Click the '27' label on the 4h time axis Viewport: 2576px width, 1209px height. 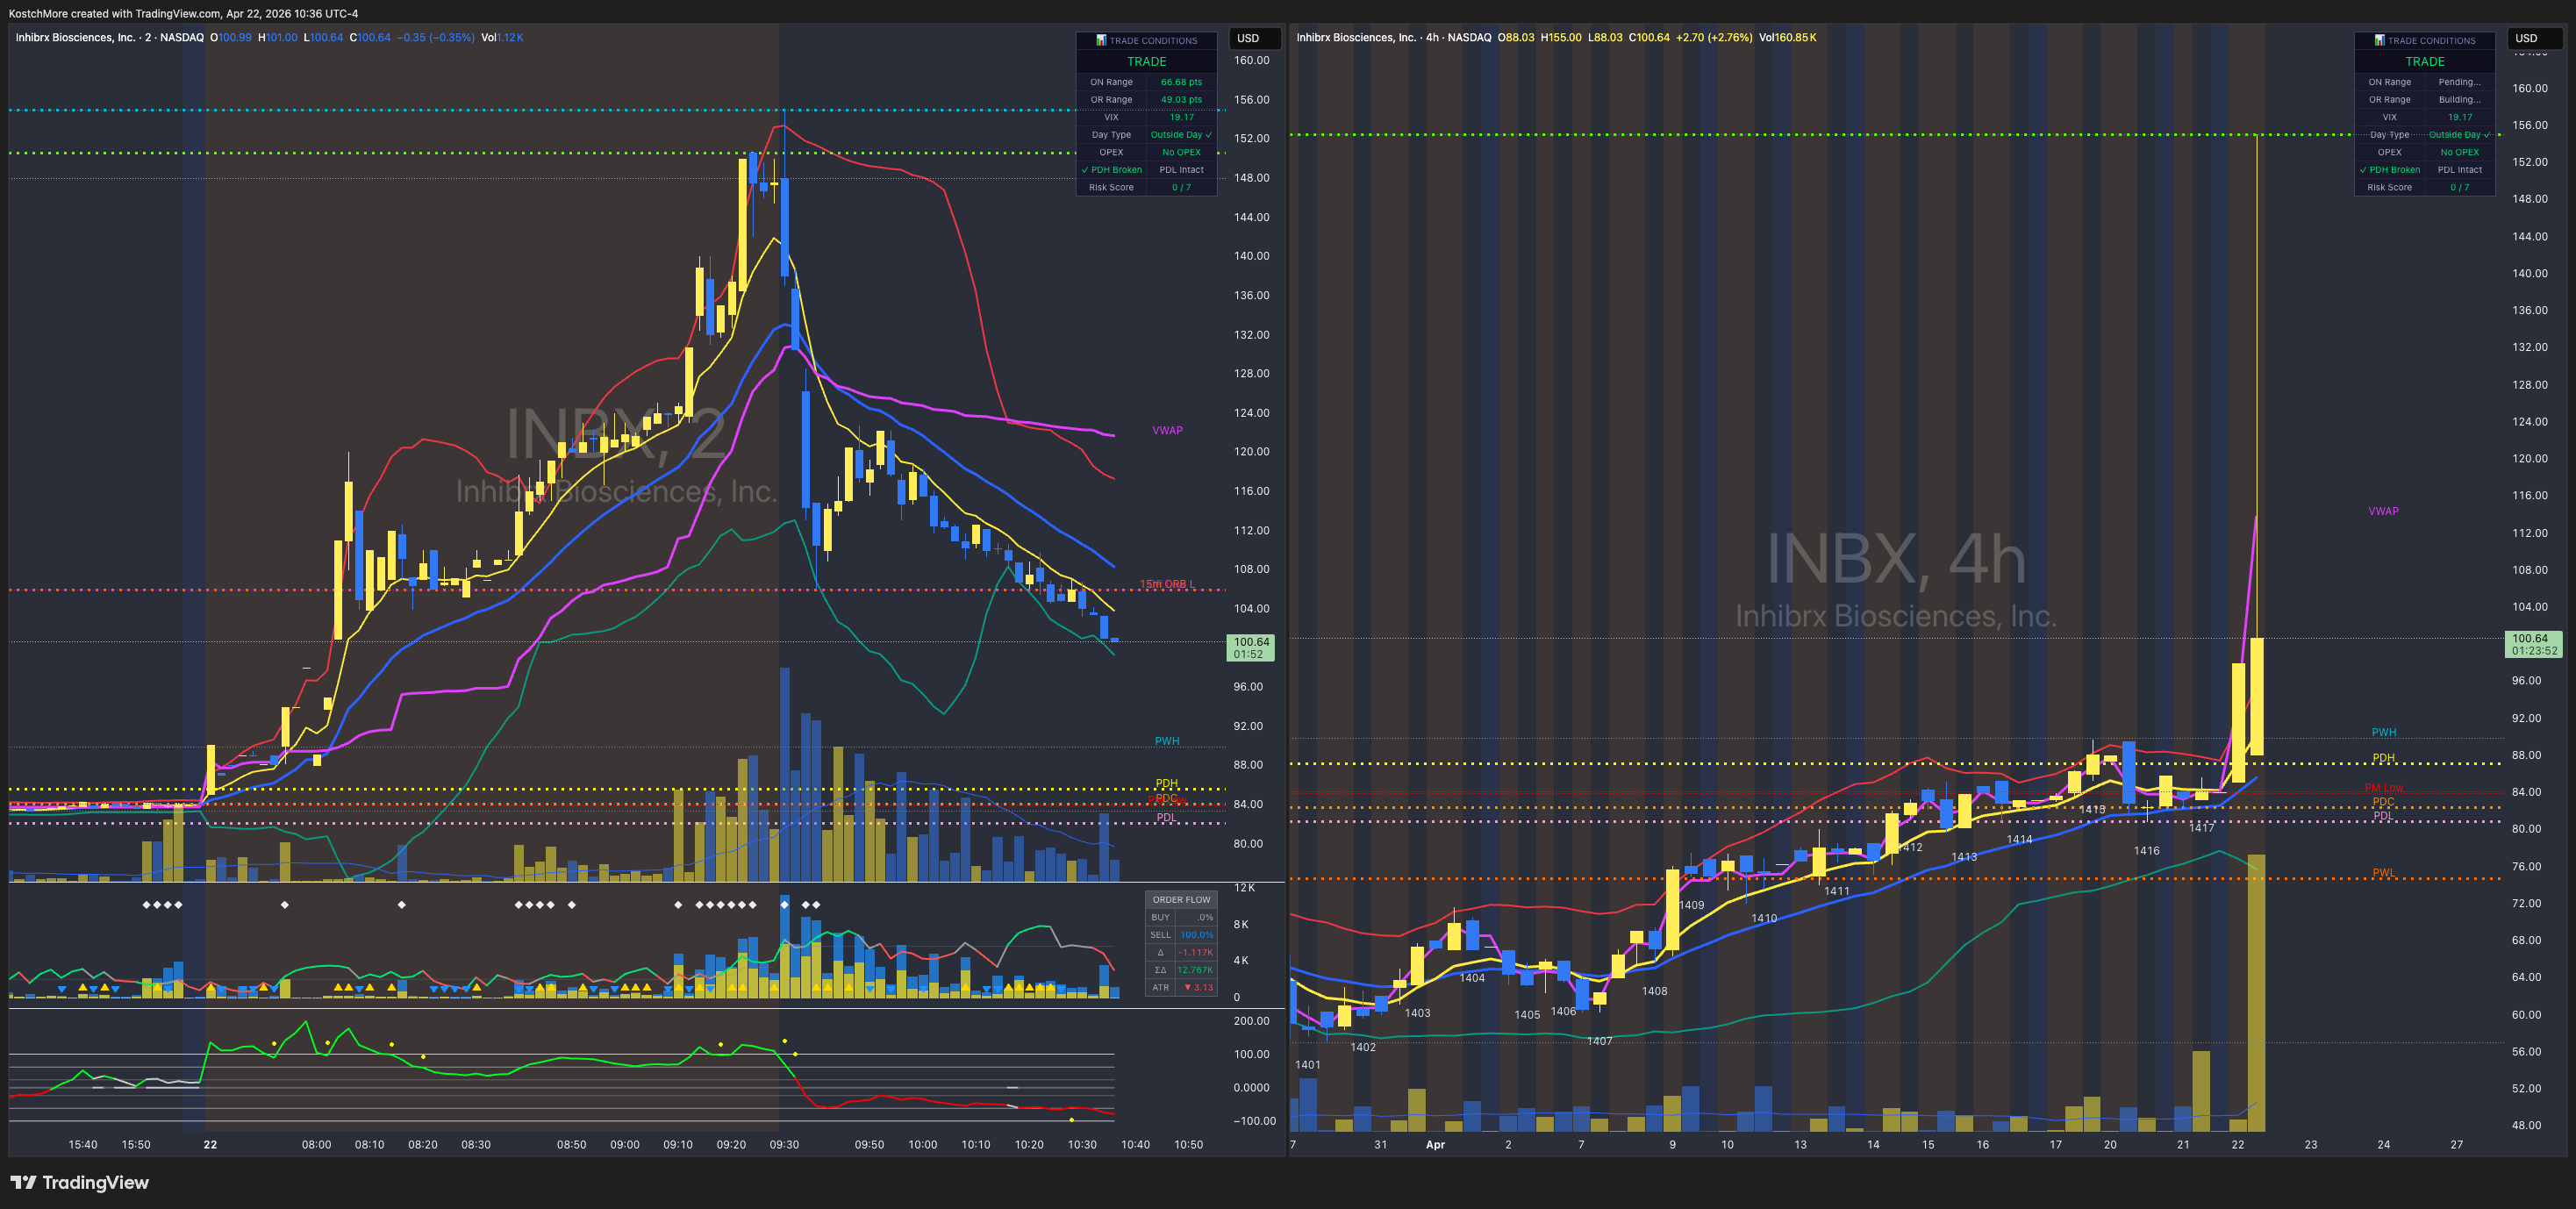tap(2456, 1144)
